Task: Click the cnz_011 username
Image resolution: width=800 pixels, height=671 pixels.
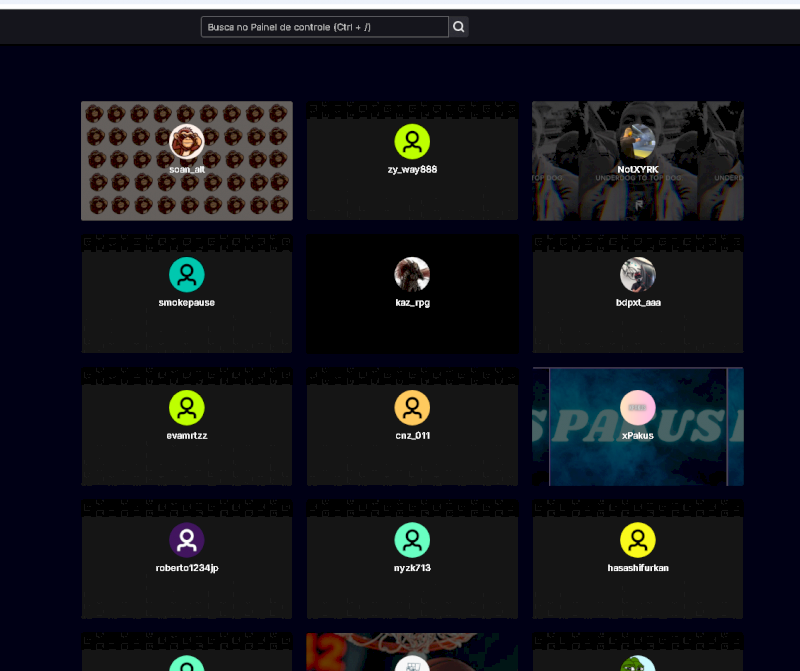Action: click(412, 436)
